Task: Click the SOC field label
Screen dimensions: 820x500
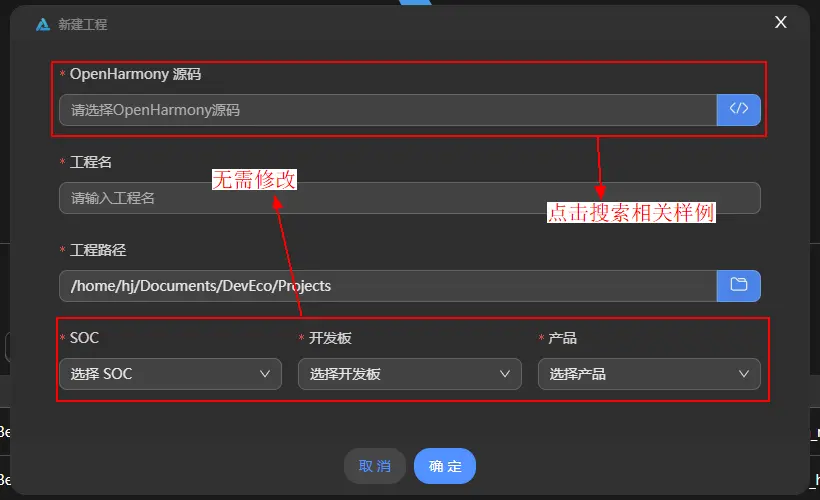Action: click(84, 338)
